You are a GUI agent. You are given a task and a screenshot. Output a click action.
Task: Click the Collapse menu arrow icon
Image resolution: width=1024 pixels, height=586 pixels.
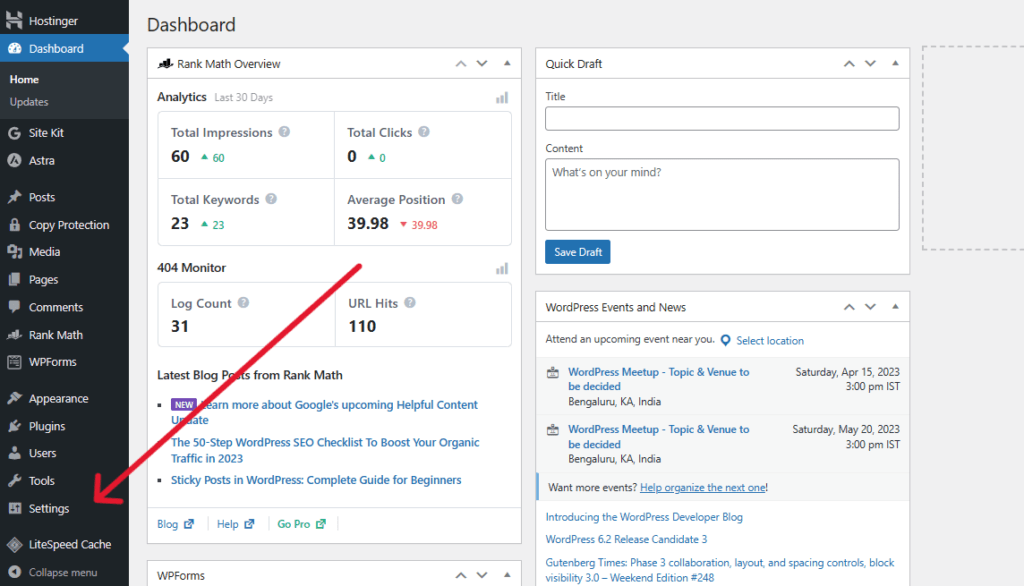(14, 572)
